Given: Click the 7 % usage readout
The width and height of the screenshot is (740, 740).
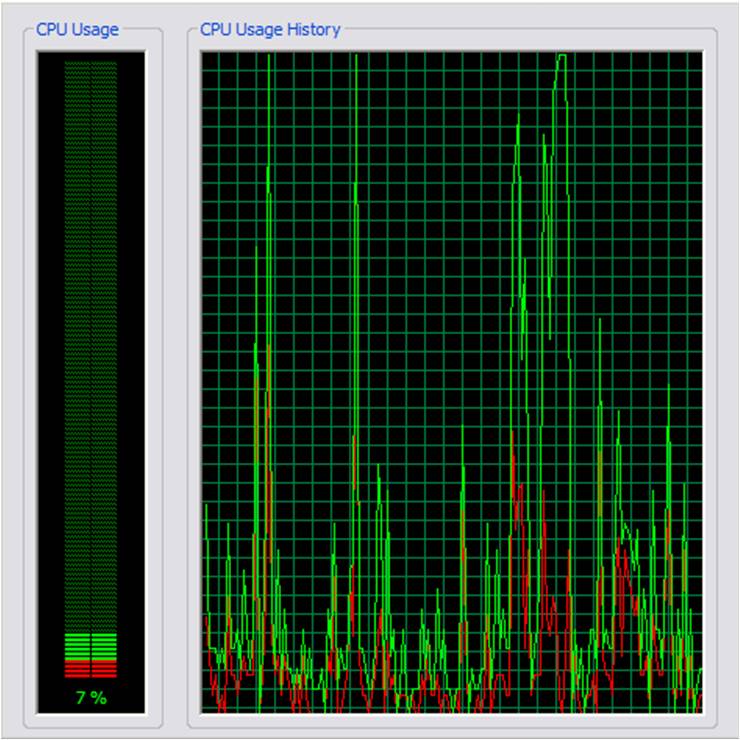Looking at the screenshot, I should tap(91, 698).
